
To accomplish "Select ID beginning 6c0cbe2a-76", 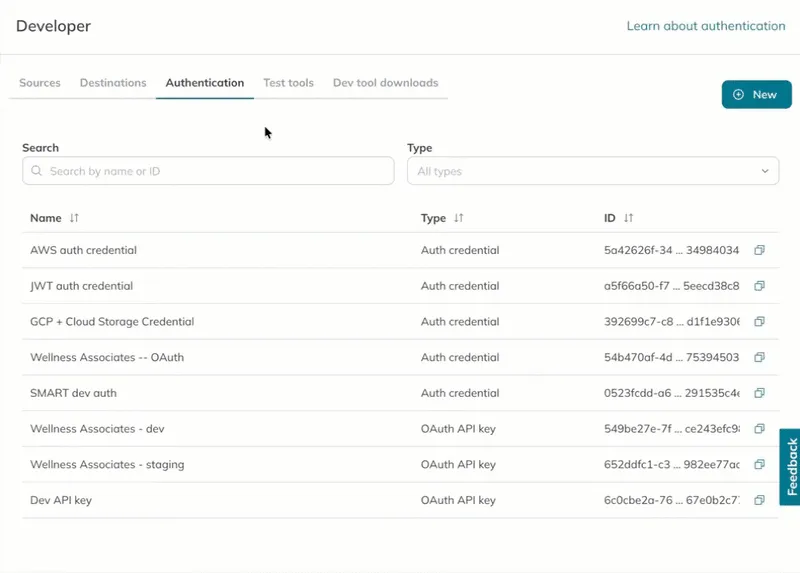I will pyautogui.click(x=671, y=500).
